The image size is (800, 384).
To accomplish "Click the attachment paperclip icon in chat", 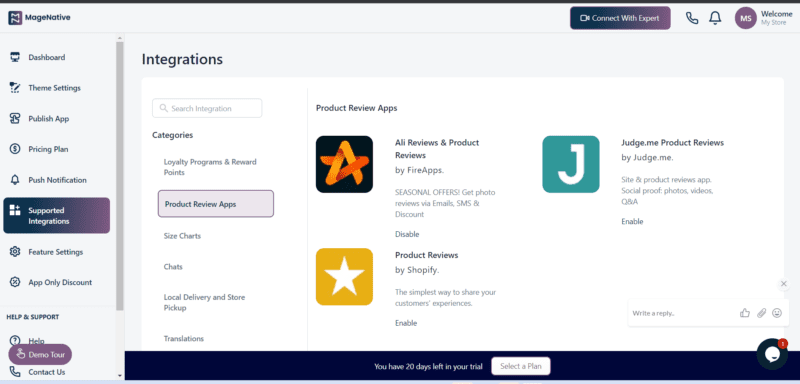I will click(761, 313).
